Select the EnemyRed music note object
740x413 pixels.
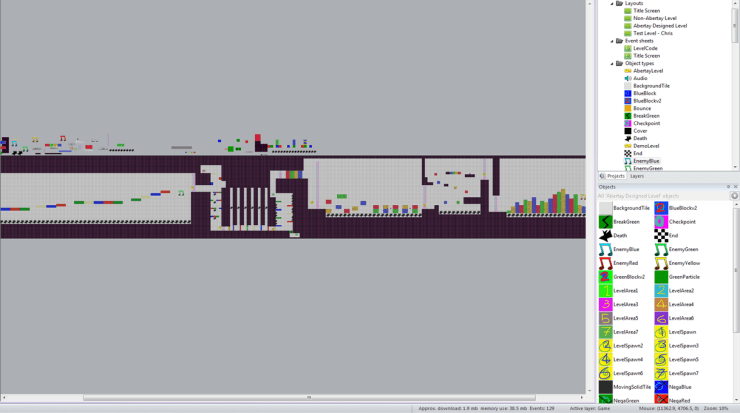pyautogui.click(x=618, y=262)
